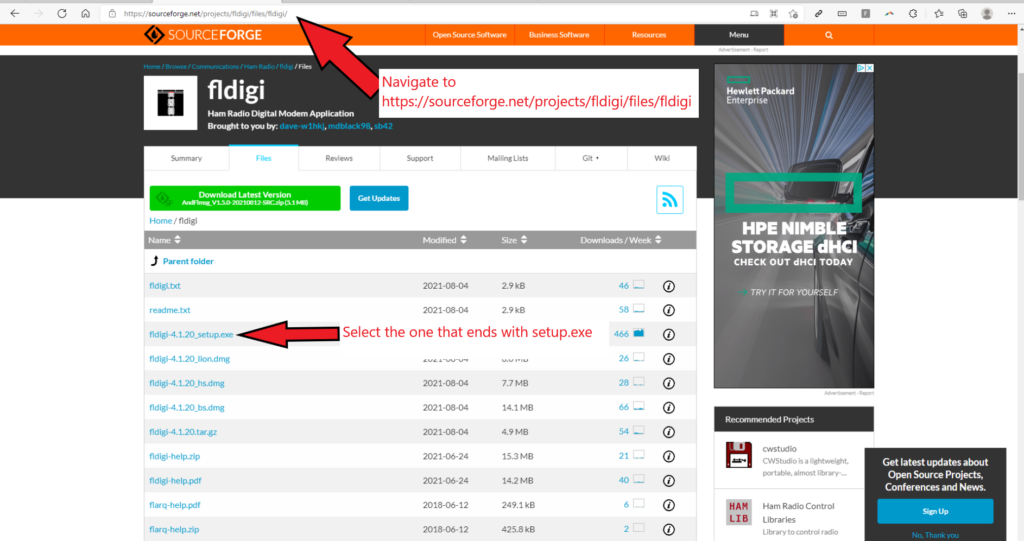Click the SourceForge logo
Screen dimensions: 1024x541
(x=203, y=35)
